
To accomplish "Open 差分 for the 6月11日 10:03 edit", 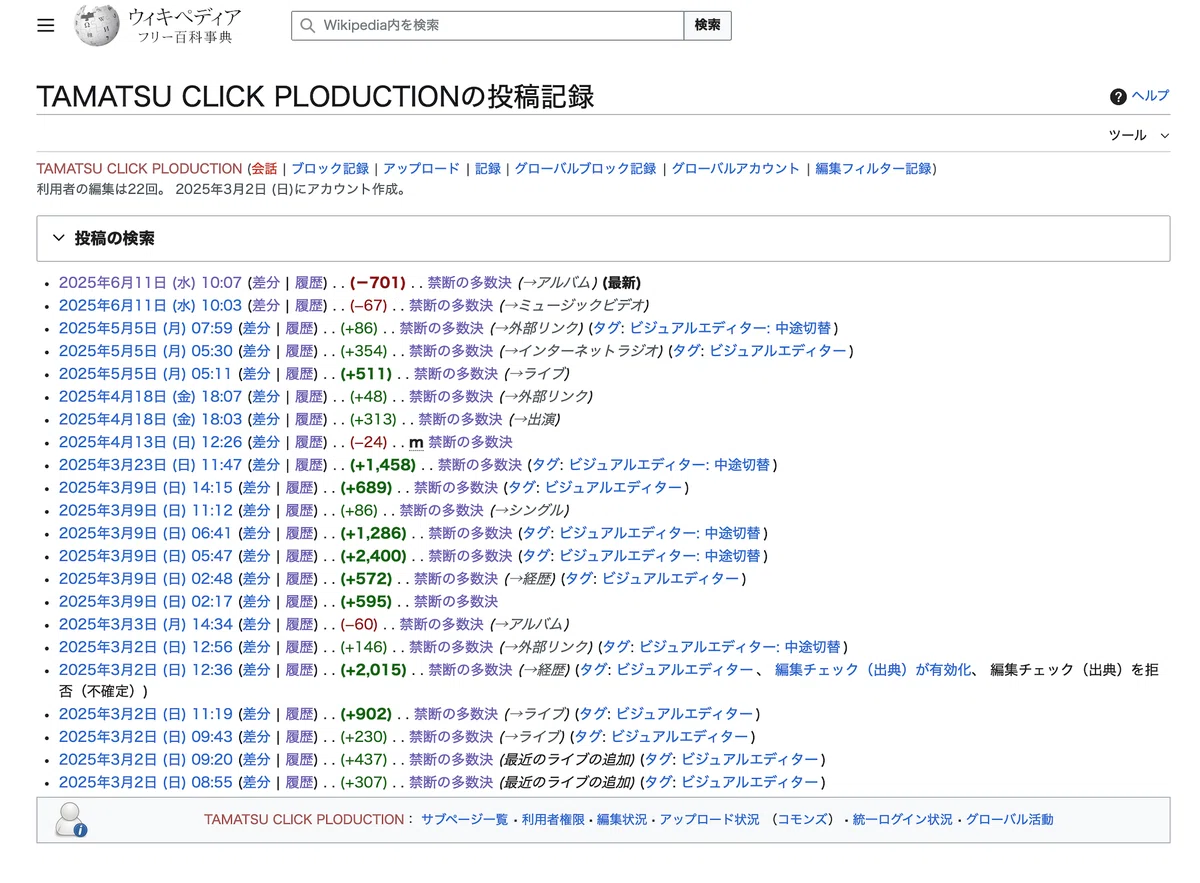I will 266,306.
